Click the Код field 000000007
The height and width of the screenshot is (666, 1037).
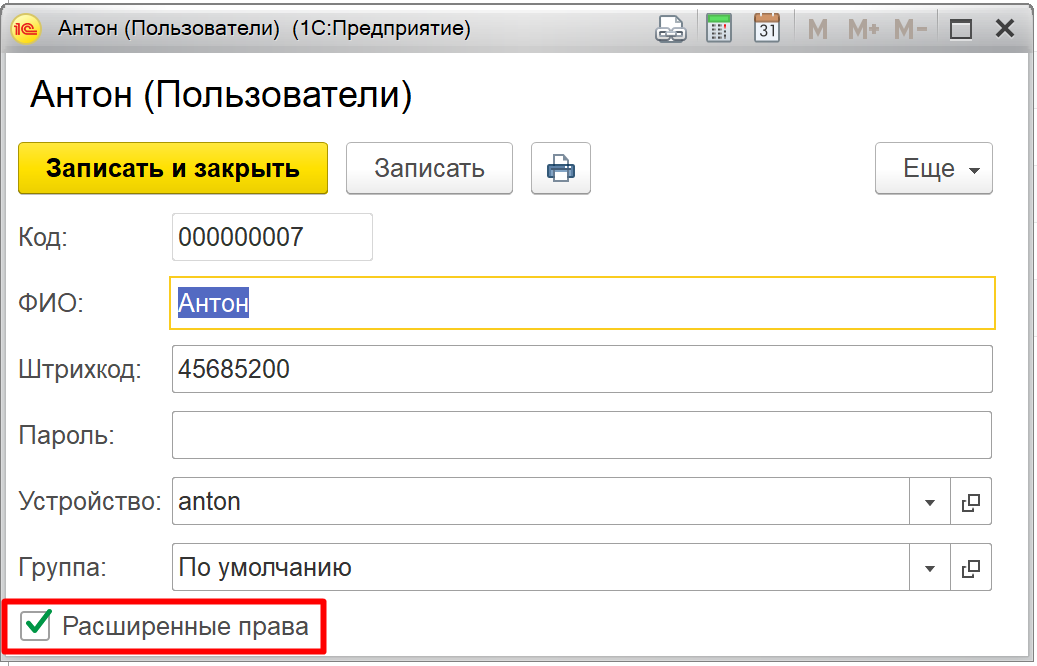click(x=272, y=237)
